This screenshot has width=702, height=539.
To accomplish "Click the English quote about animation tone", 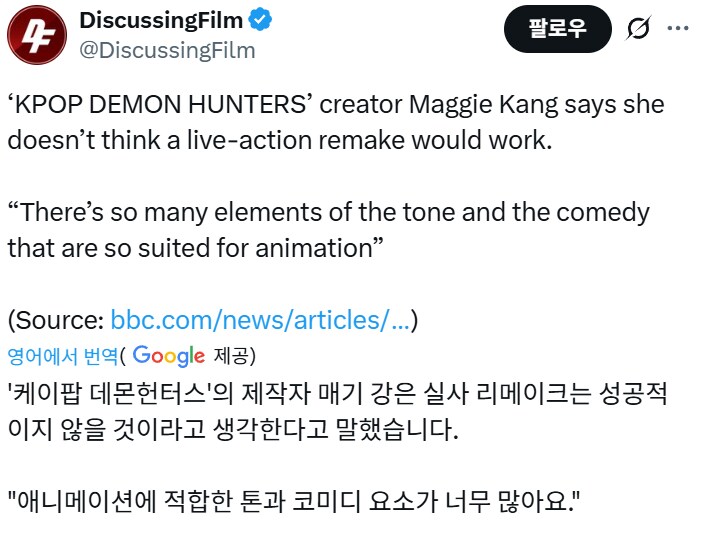I will [x=328, y=229].
